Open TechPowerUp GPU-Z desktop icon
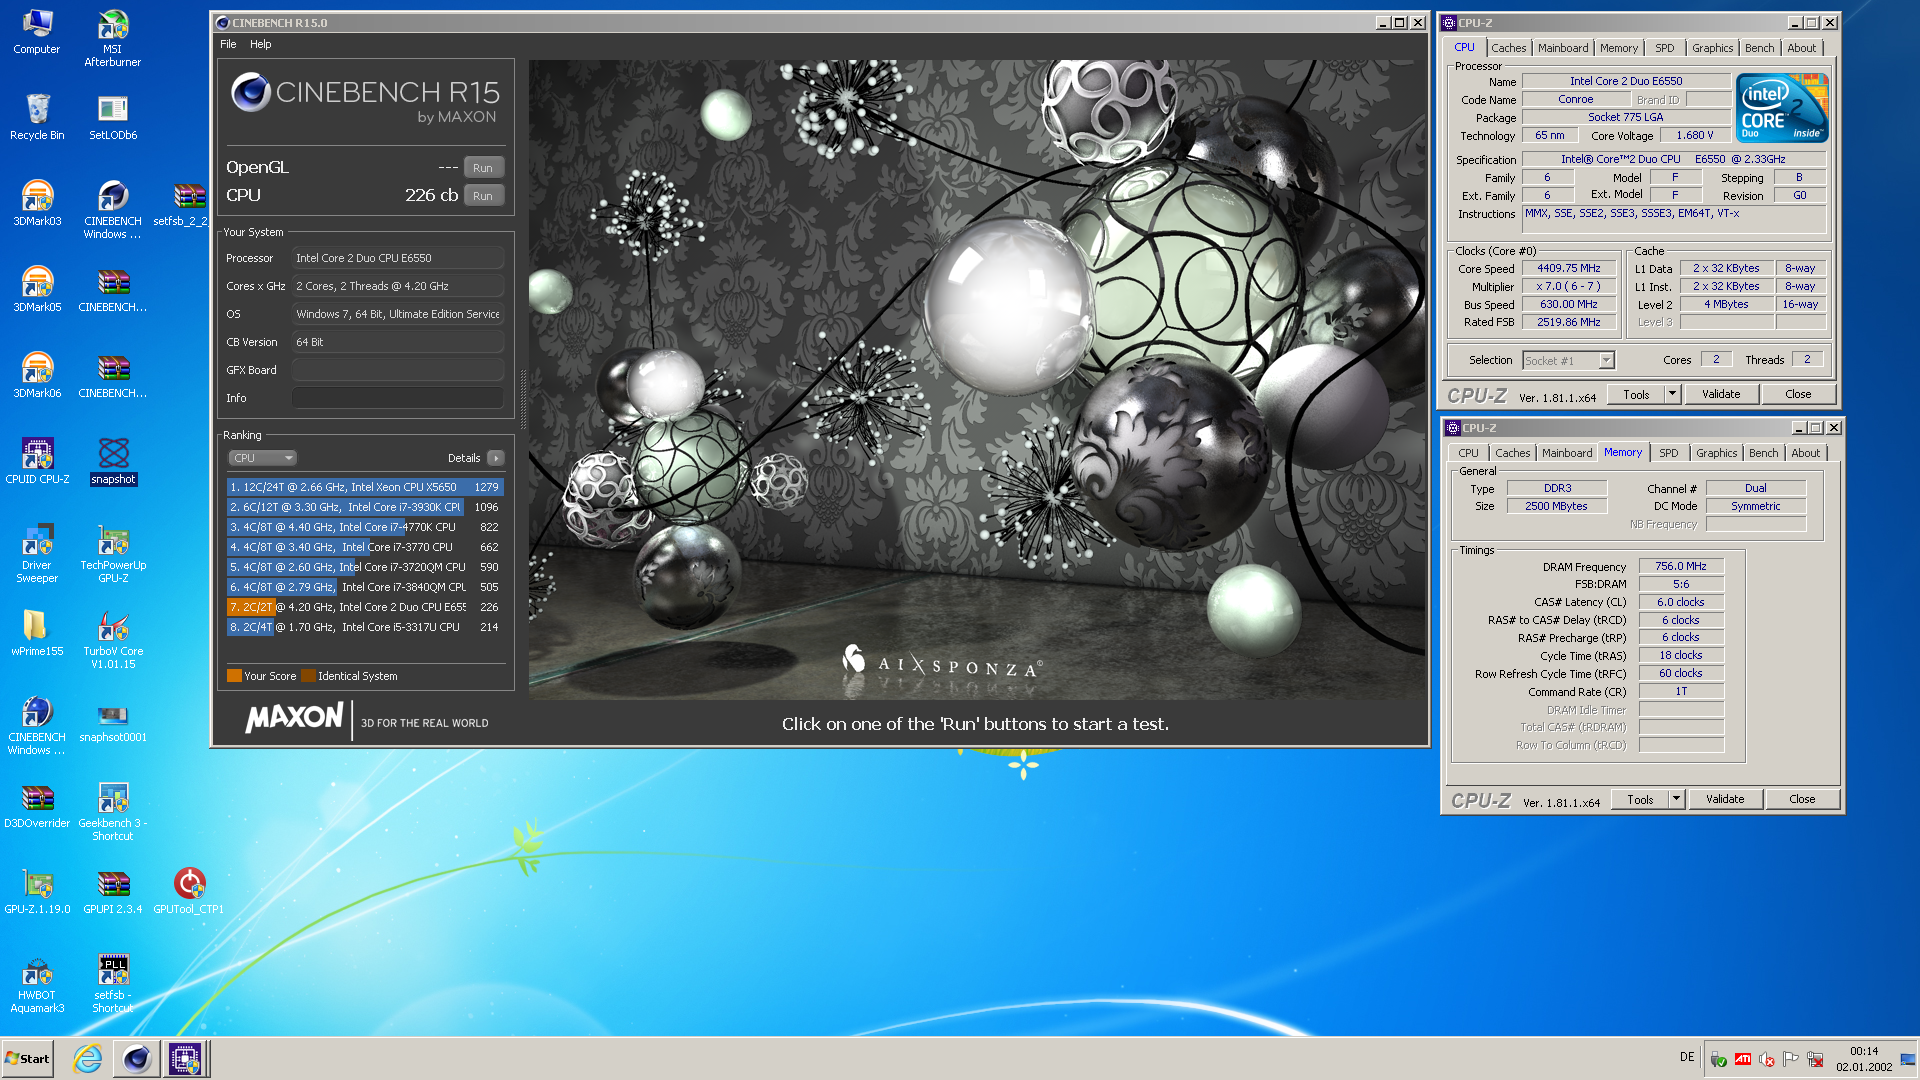This screenshot has width=1920, height=1080. (113, 554)
